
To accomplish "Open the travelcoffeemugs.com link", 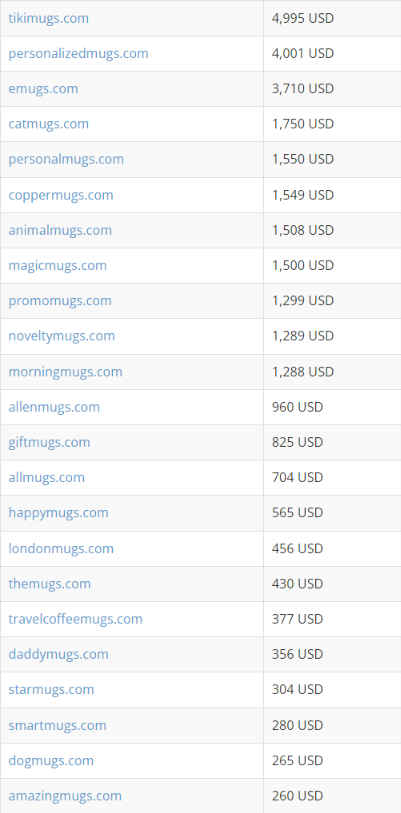I will [x=75, y=619].
